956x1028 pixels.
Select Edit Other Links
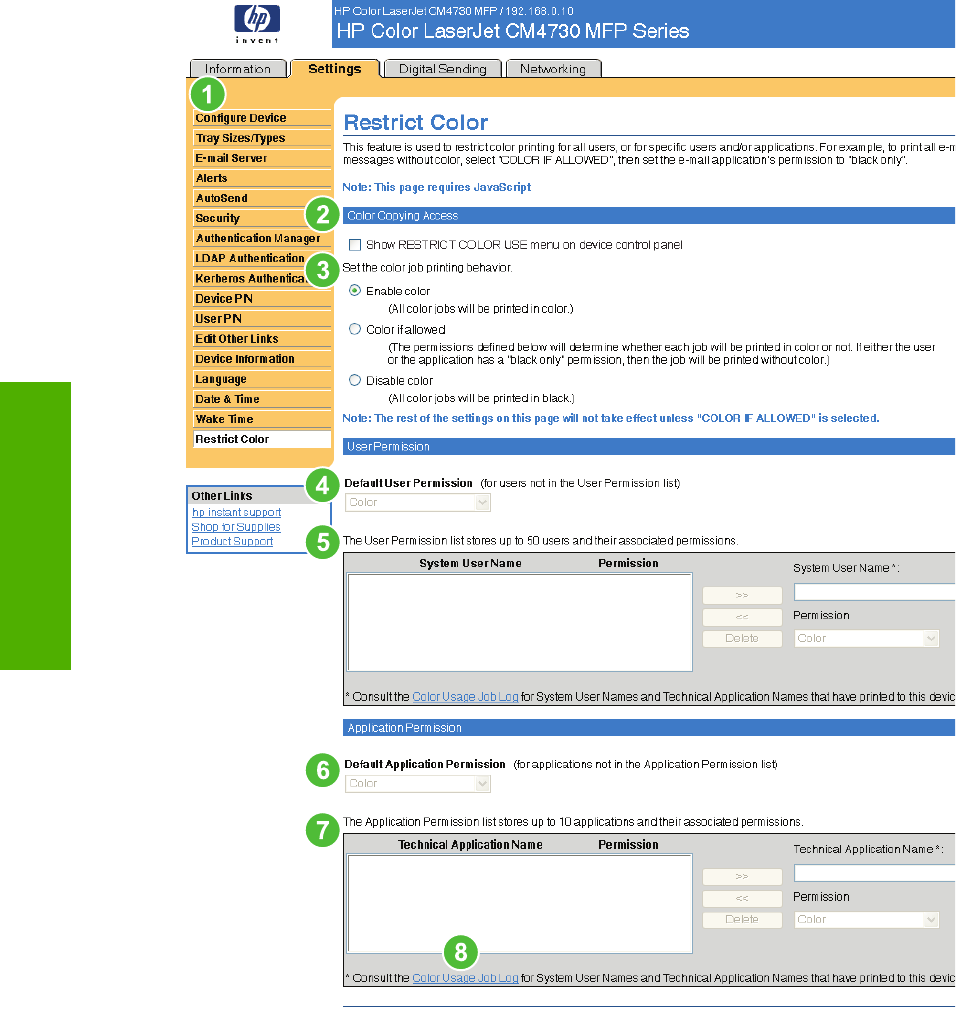pos(262,339)
